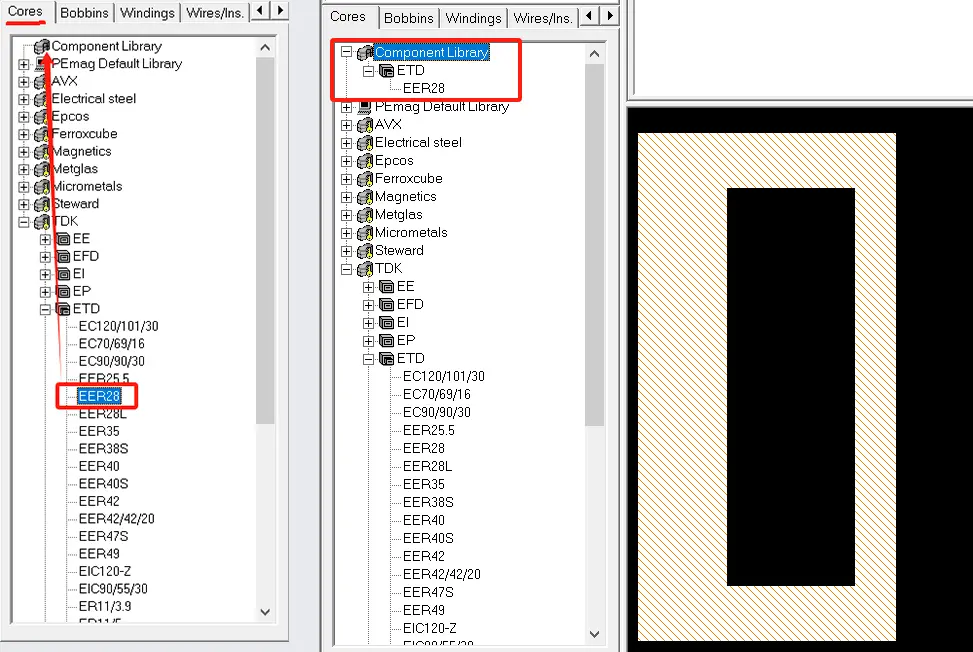
Task: Select EER47S in the right panel
Action: [x=428, y=592]
